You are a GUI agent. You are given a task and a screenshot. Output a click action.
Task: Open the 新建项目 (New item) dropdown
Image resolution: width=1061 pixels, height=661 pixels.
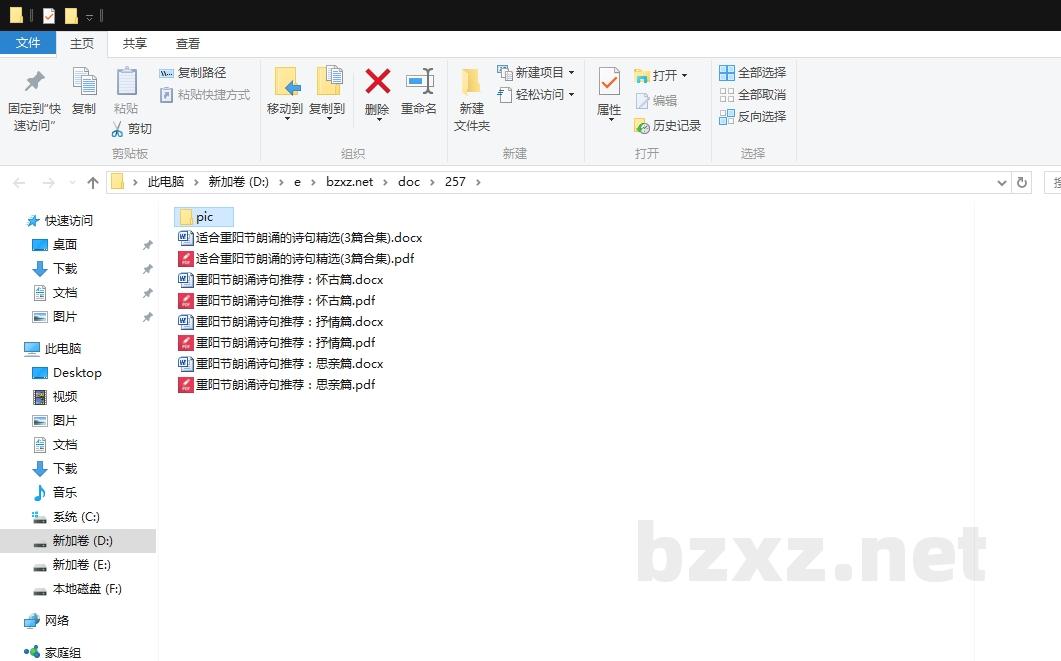point(571,73)
